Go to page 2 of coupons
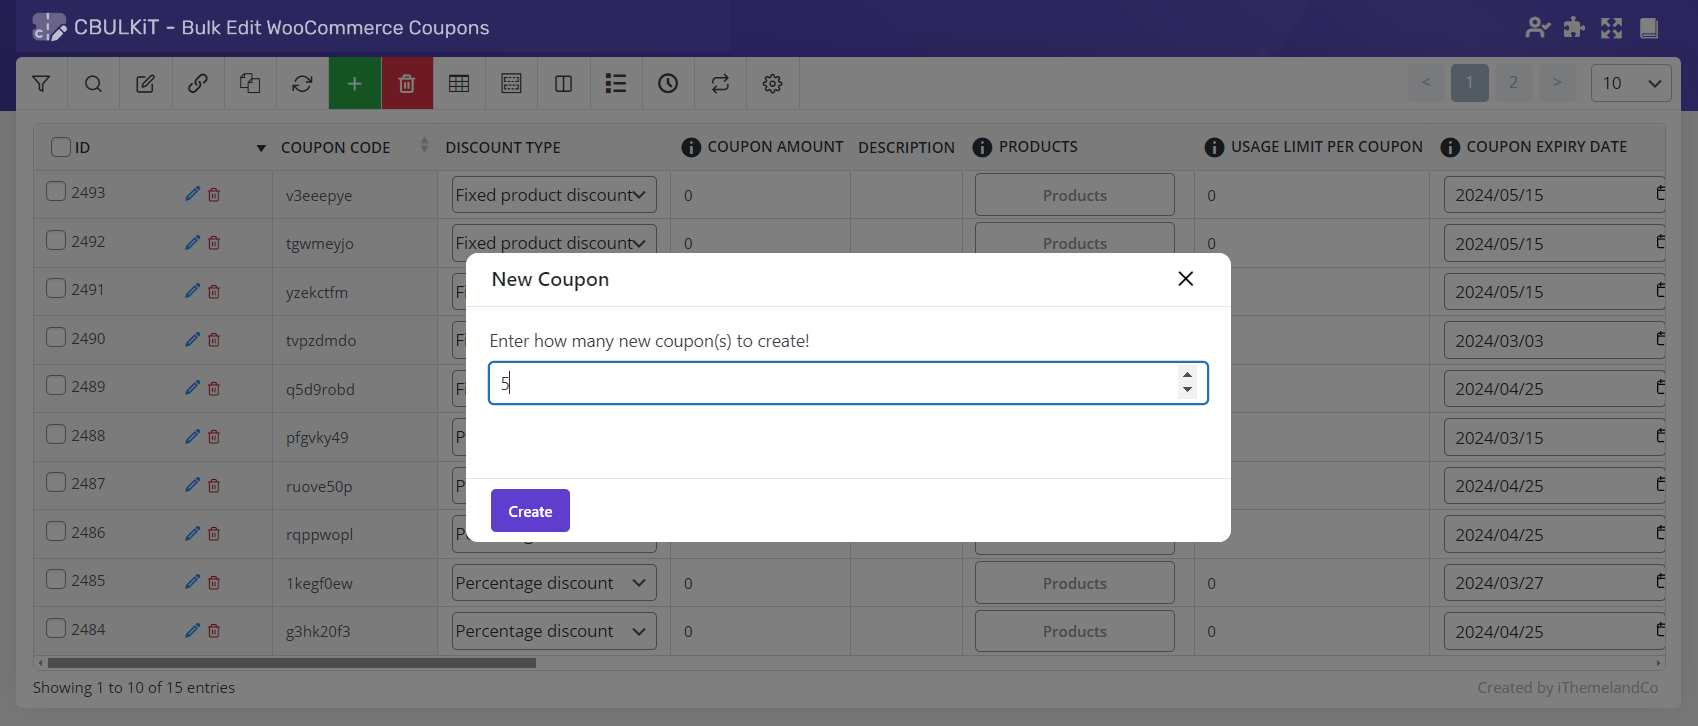Viewport: 1698px width, 726px height. 1513,83
